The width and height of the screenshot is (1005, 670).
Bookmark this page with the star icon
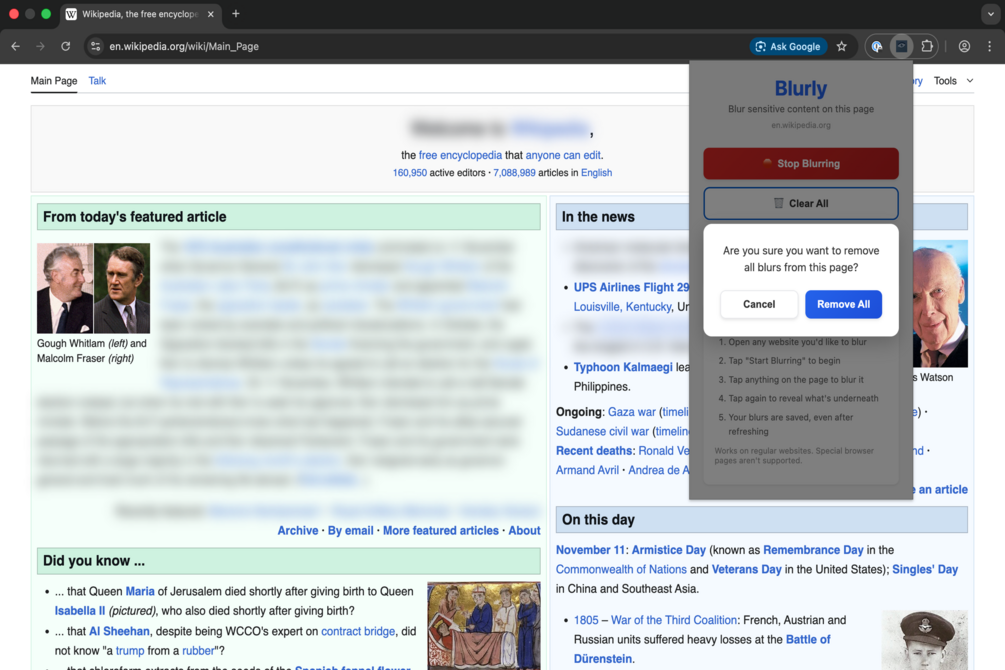pos(842,46)
